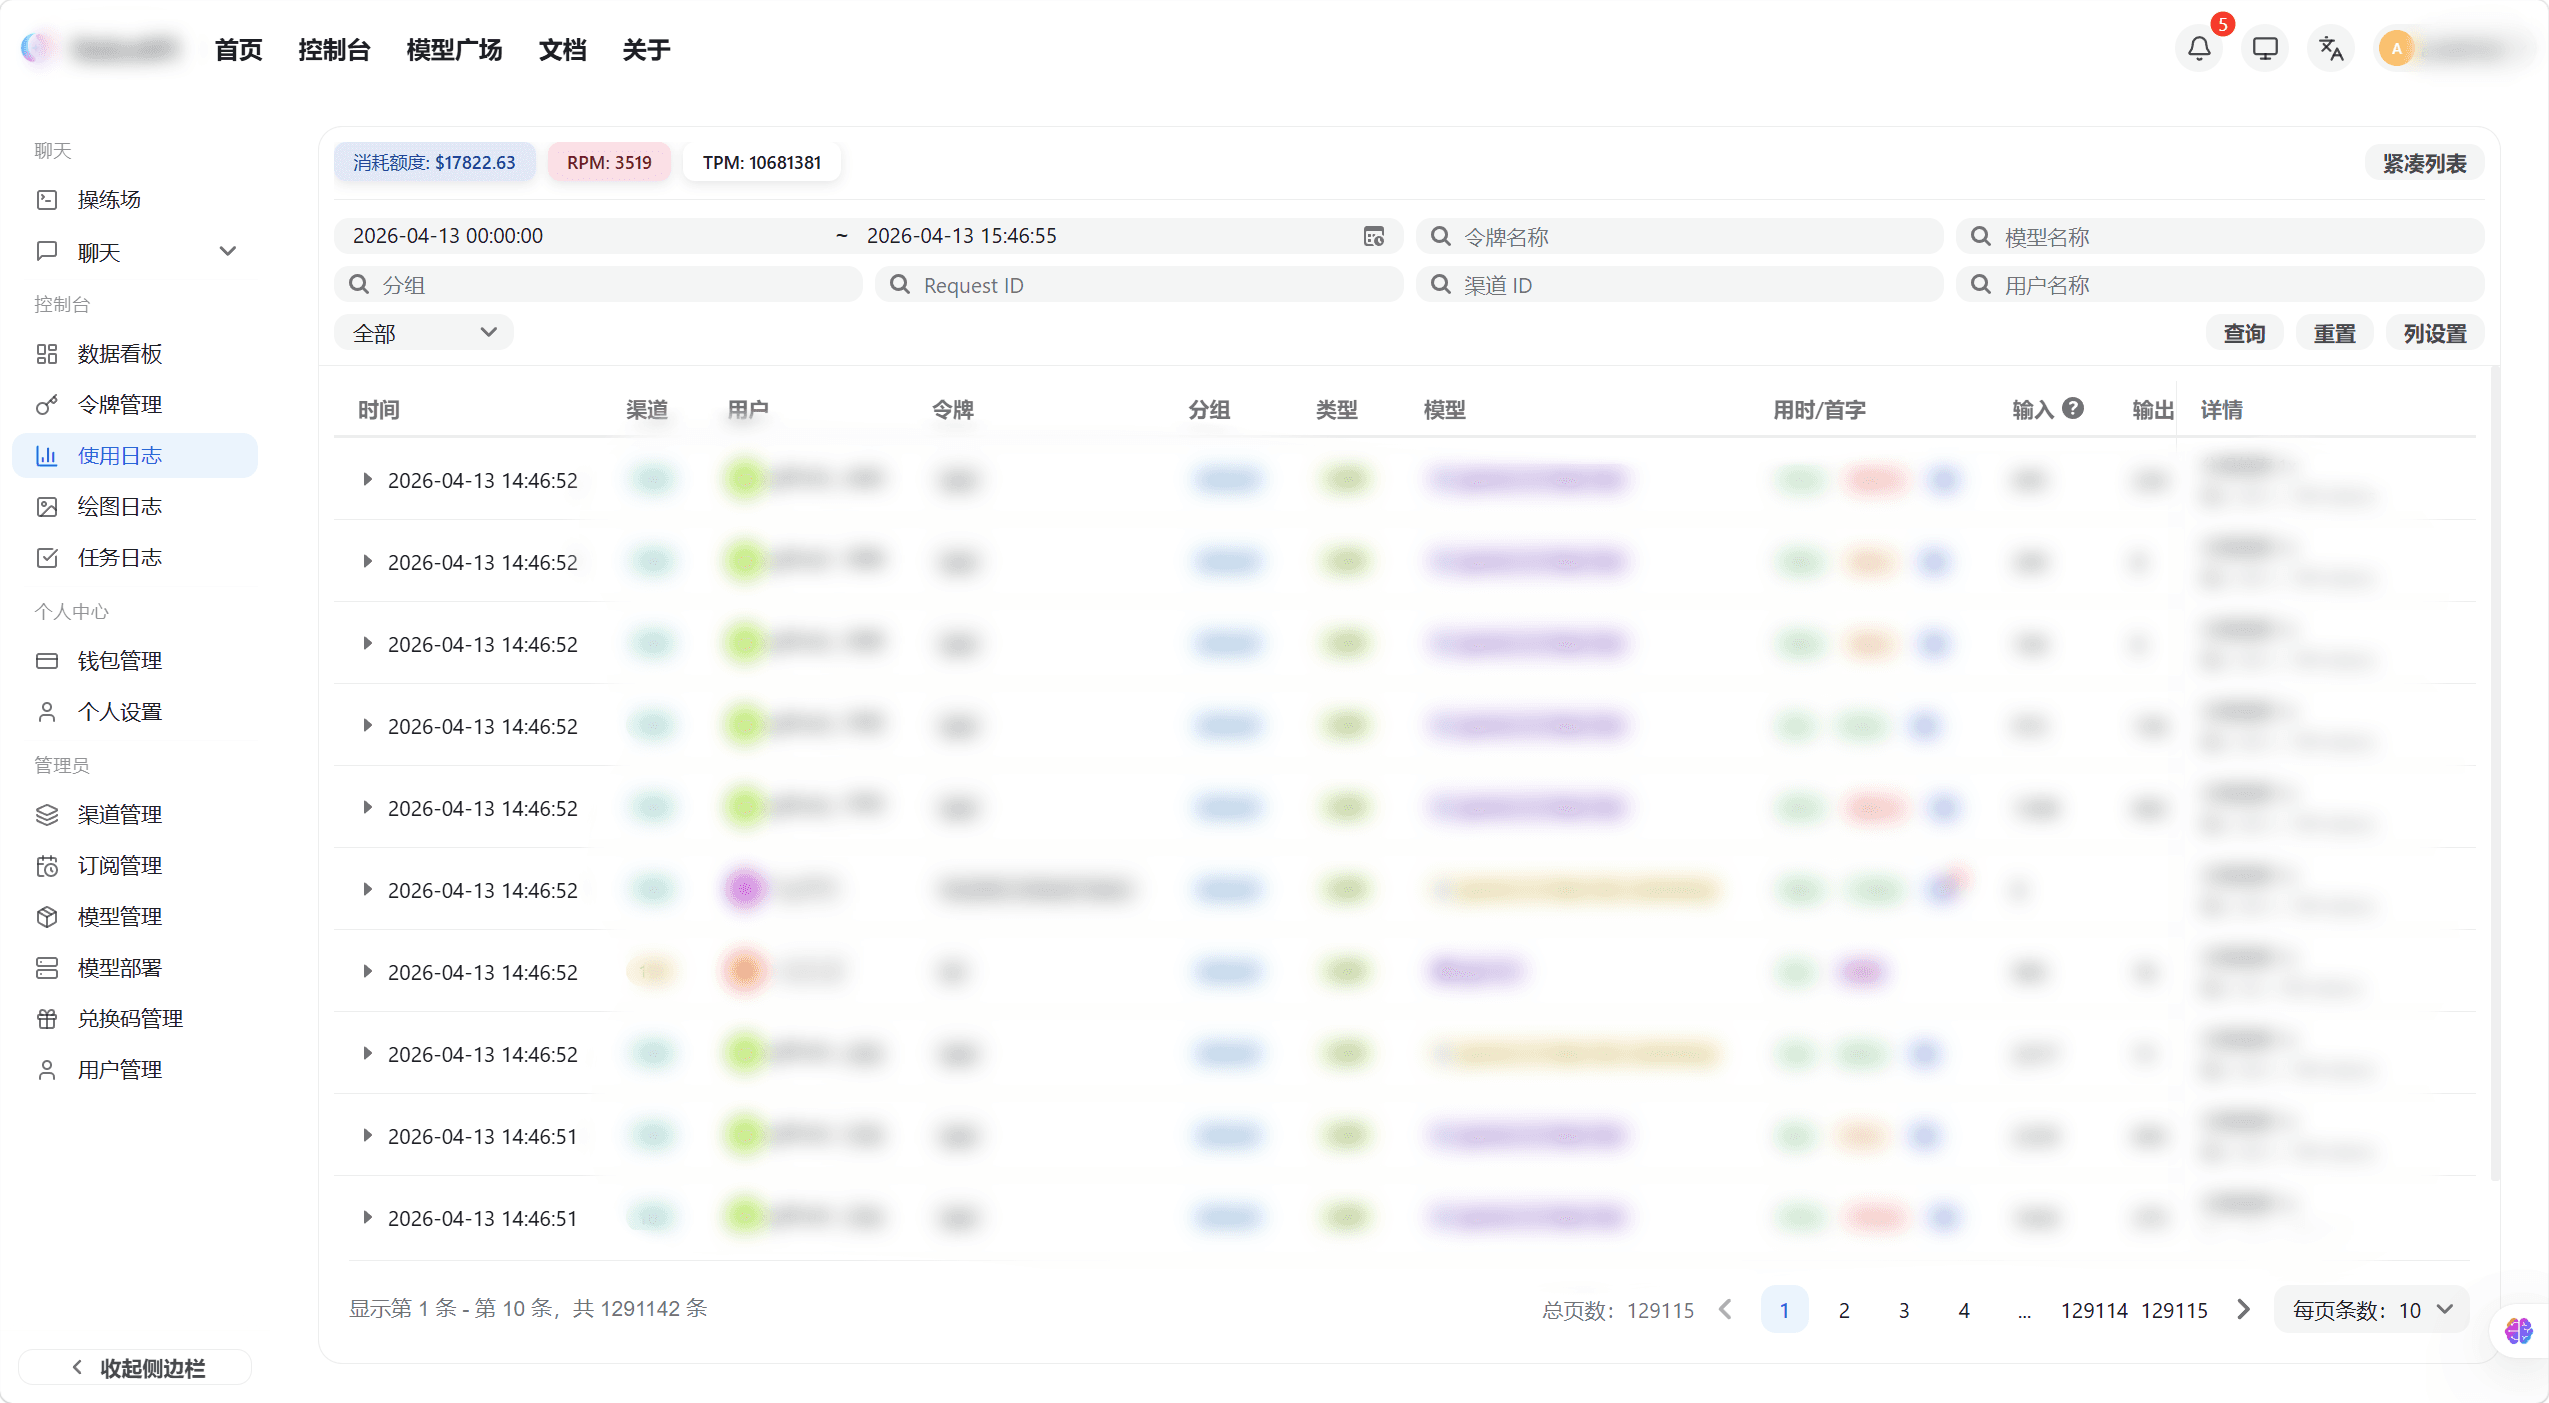2549x1403 pixels.
Task: Click the calendar icon in the date range
Action: 1374,236
